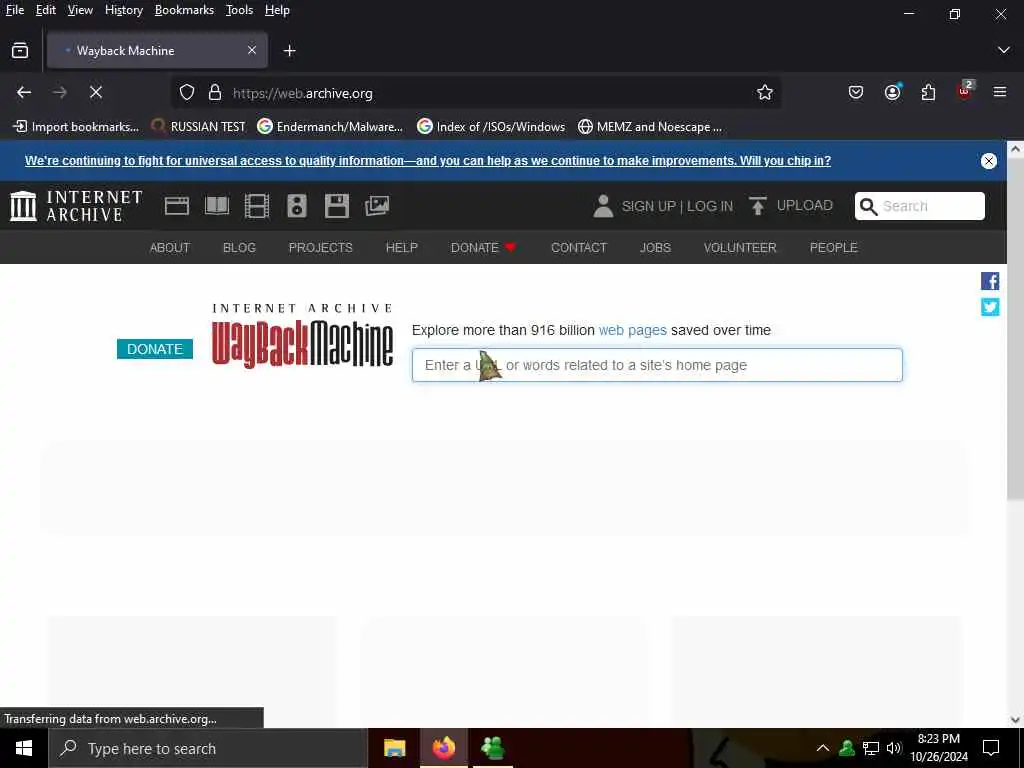This screenshot has height=768, width=1024.
Task: Go back with browser back arrow
Action: pos(24,93)
